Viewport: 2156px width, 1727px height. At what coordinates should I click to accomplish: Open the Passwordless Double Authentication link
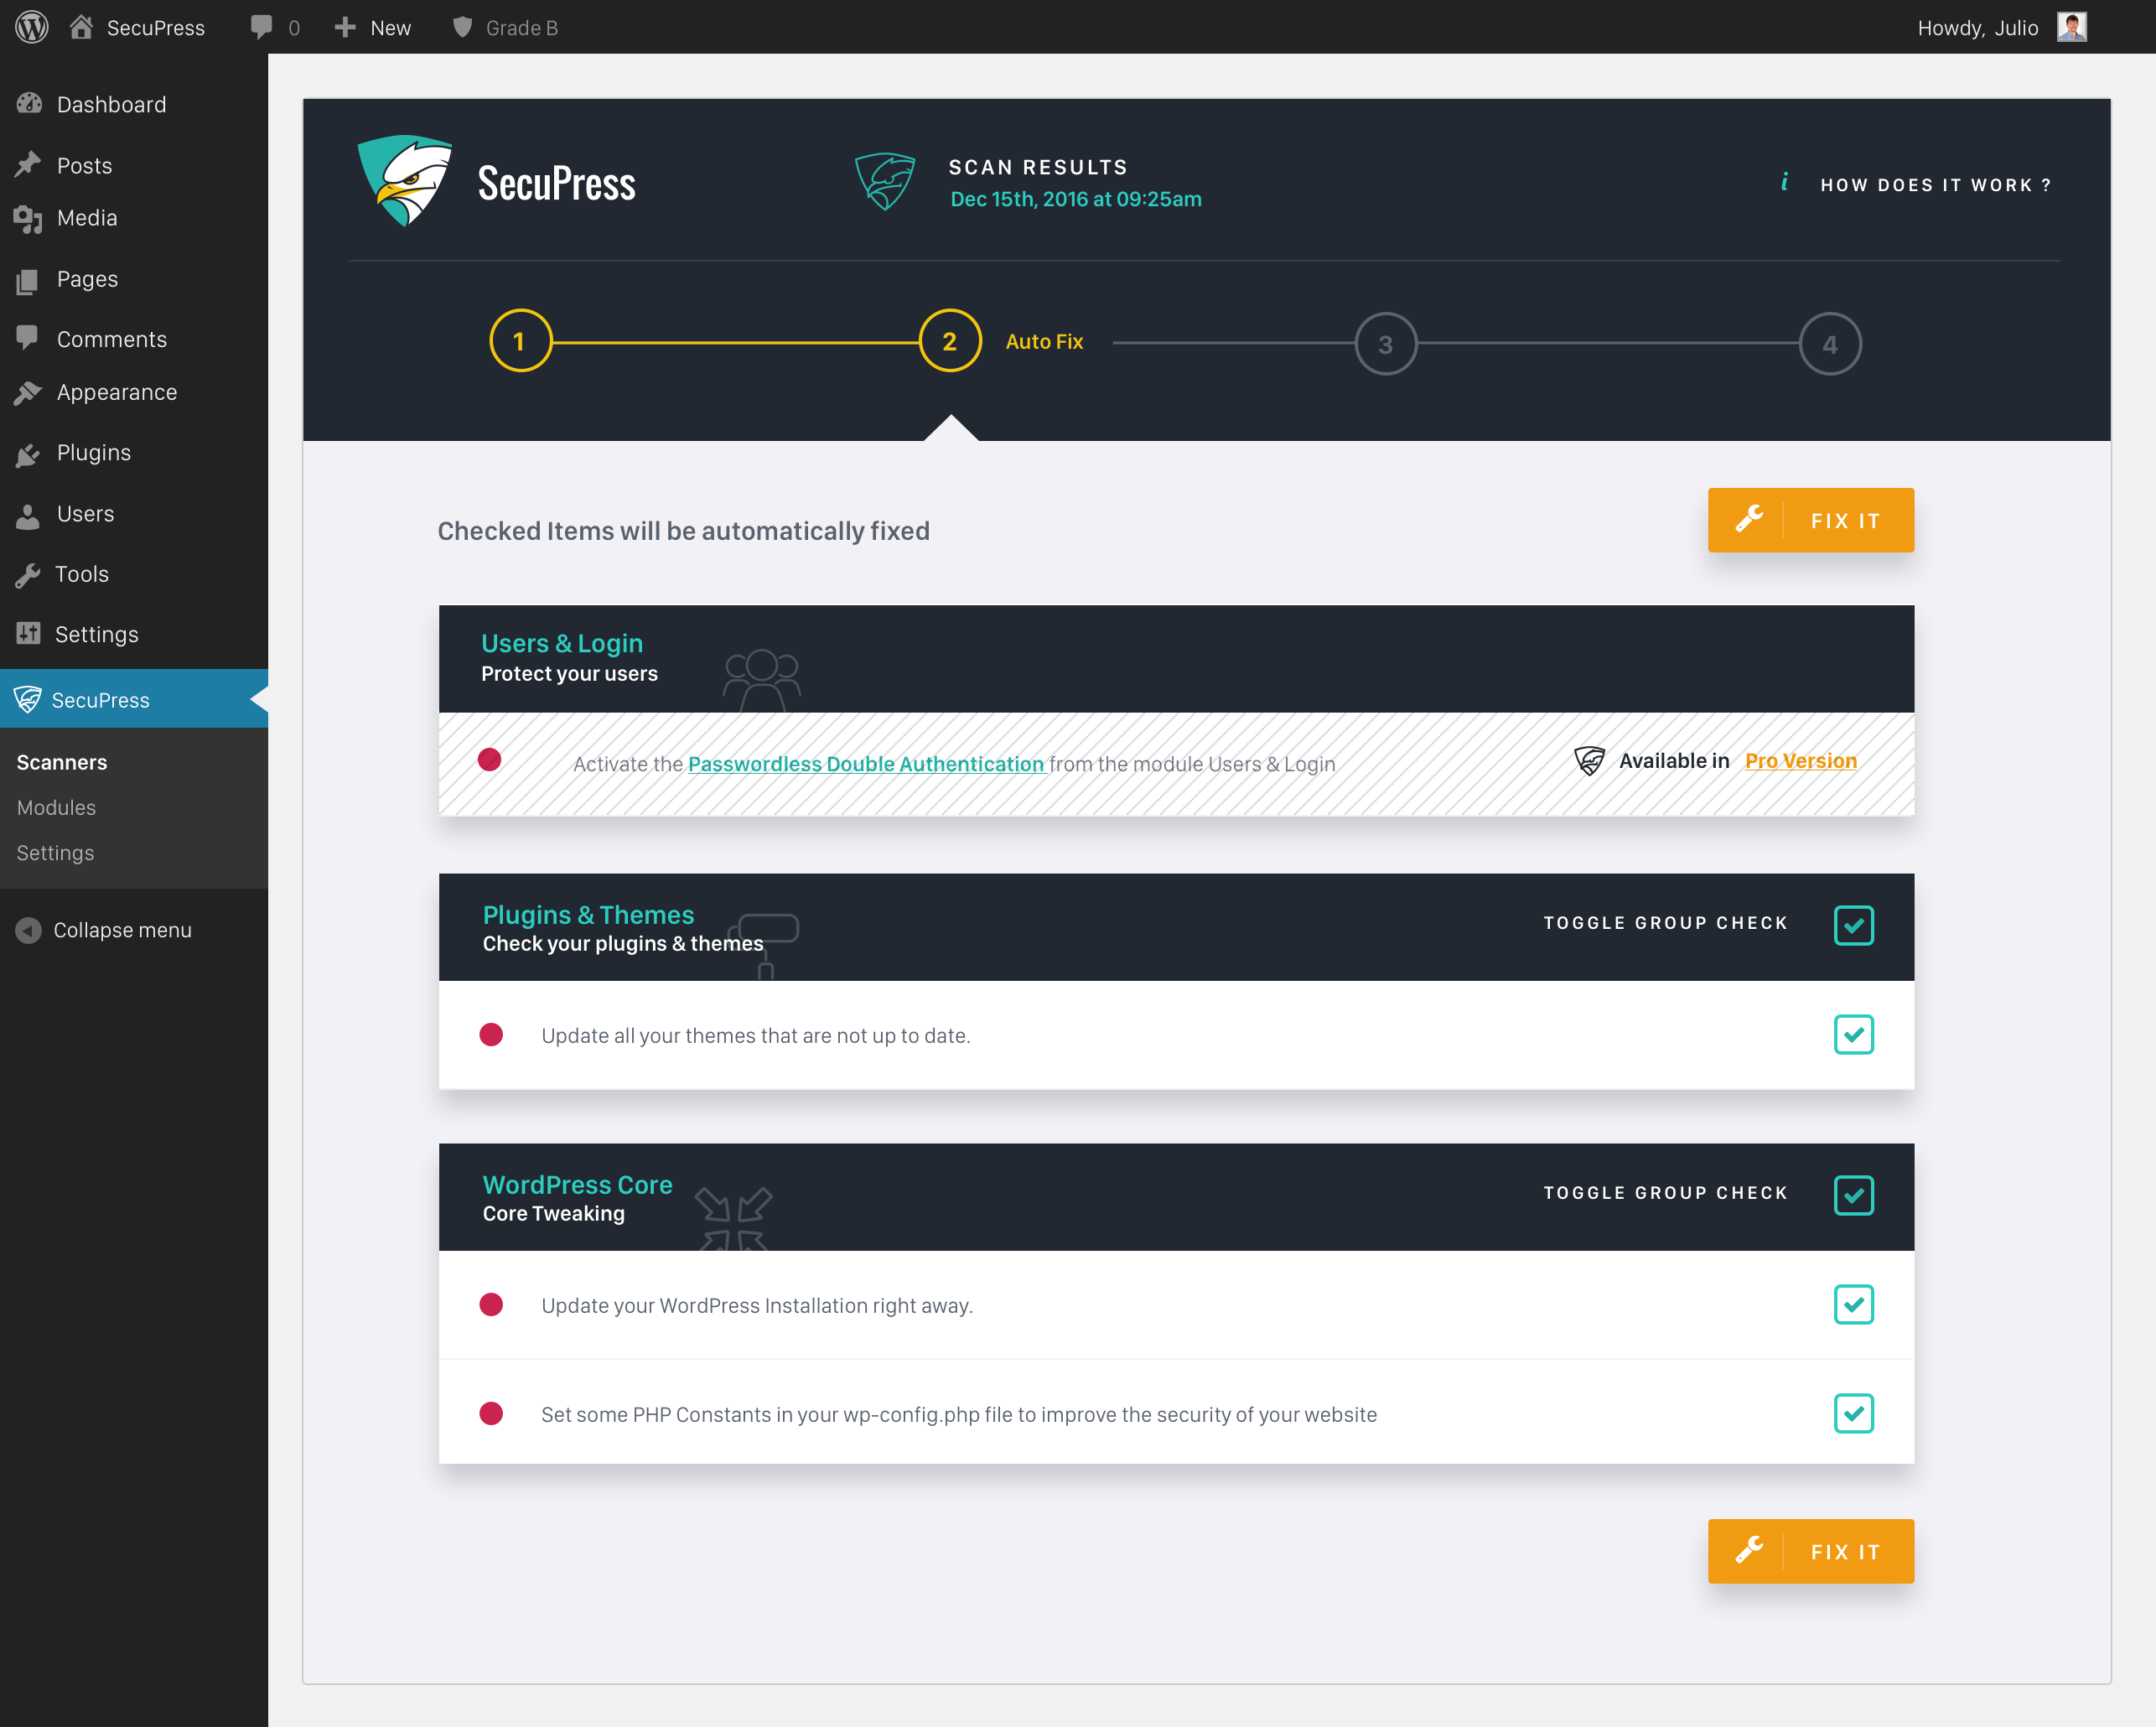865,761
